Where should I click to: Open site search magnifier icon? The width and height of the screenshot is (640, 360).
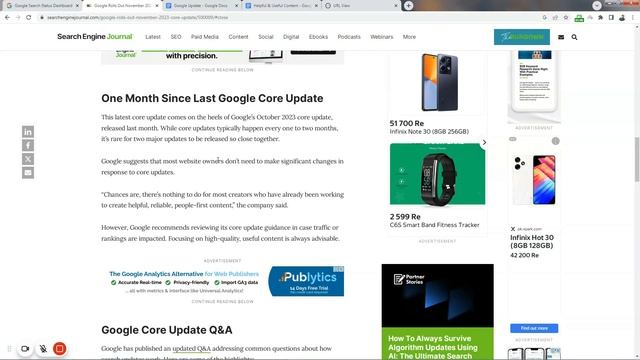coord(574,37)
